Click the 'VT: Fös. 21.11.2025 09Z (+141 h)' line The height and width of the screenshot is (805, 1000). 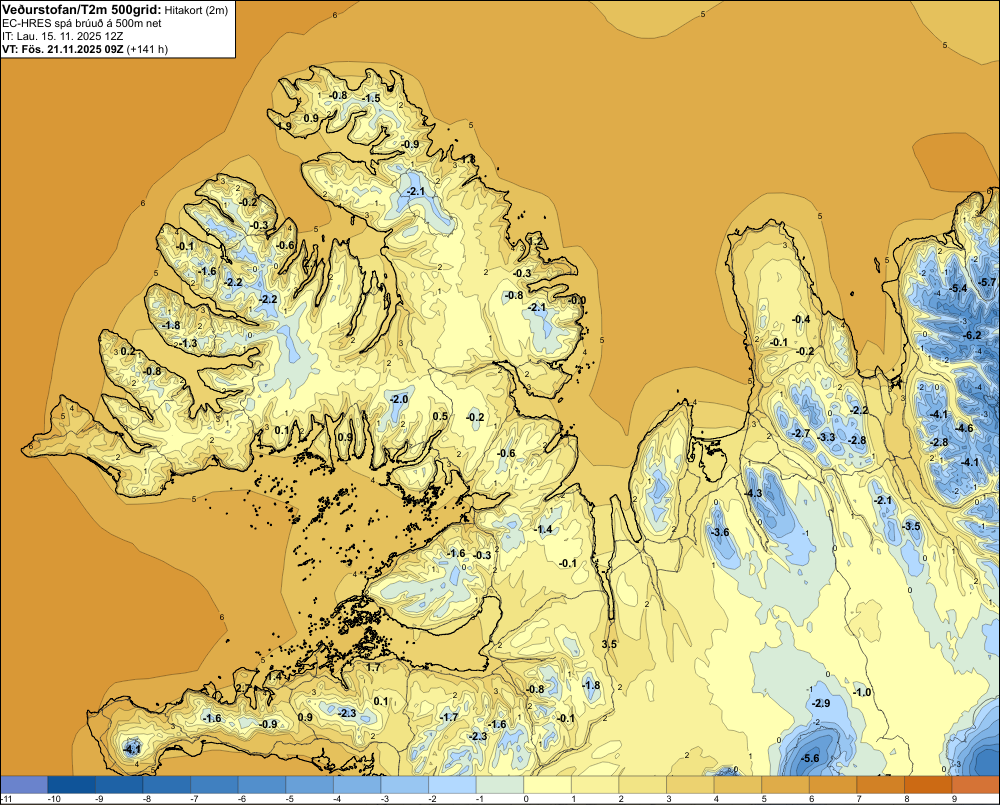pyautogui.click(x=85, y=49)
